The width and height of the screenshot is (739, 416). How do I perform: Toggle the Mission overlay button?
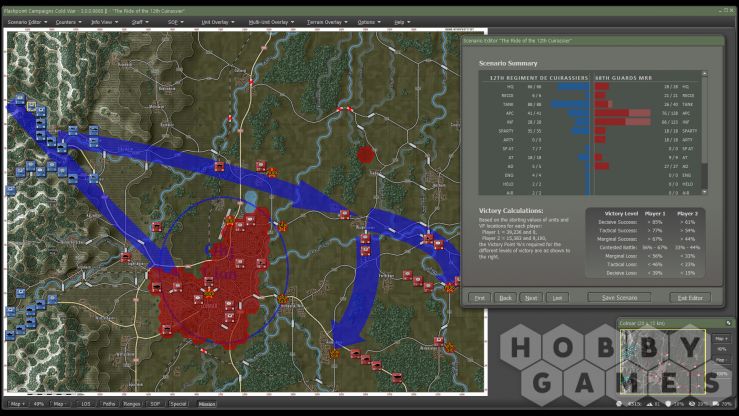coord(207,404)
